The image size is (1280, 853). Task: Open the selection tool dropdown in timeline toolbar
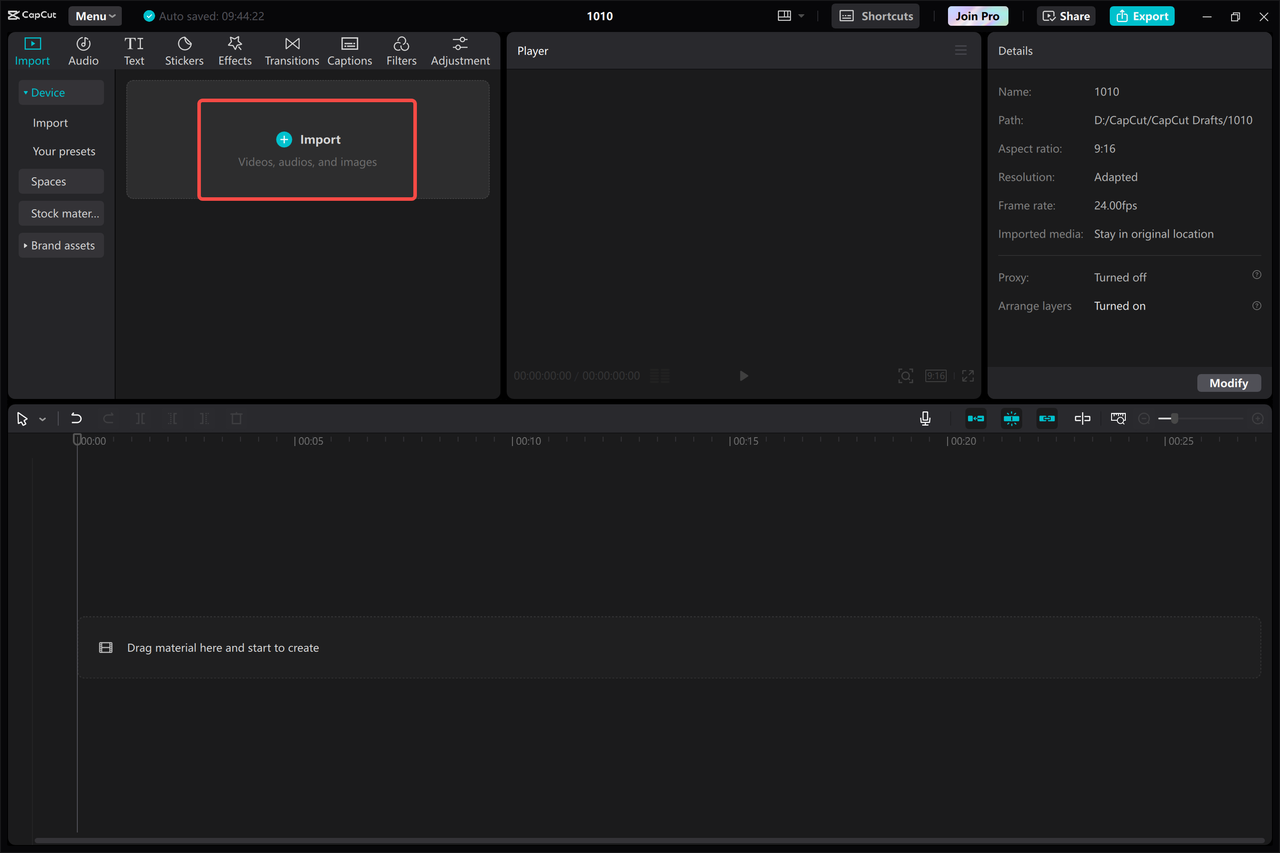tap(42, 418)
